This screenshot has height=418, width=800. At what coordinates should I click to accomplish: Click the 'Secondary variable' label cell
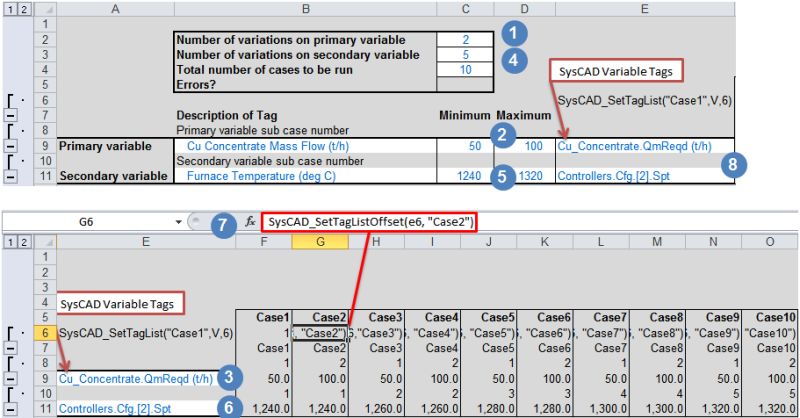(115, 176)
